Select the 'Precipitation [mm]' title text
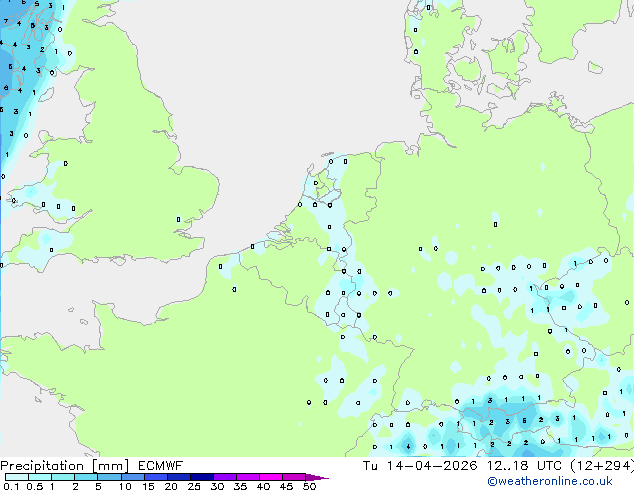 point(65,466)
